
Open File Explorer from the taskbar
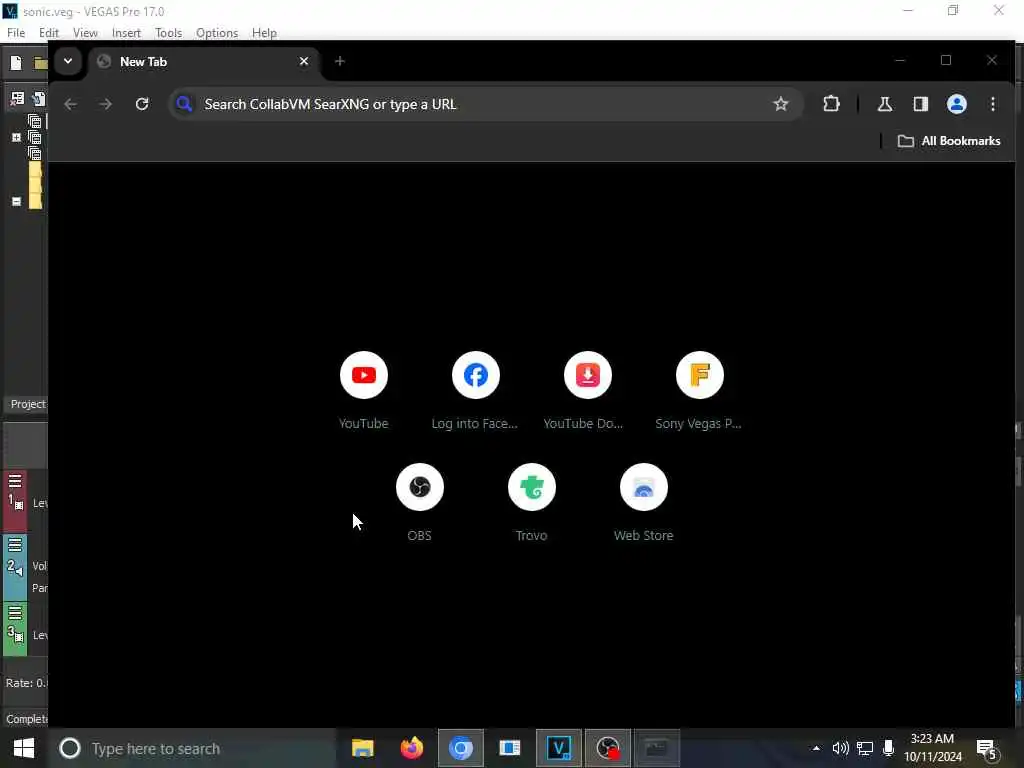[x=362, y=748]
